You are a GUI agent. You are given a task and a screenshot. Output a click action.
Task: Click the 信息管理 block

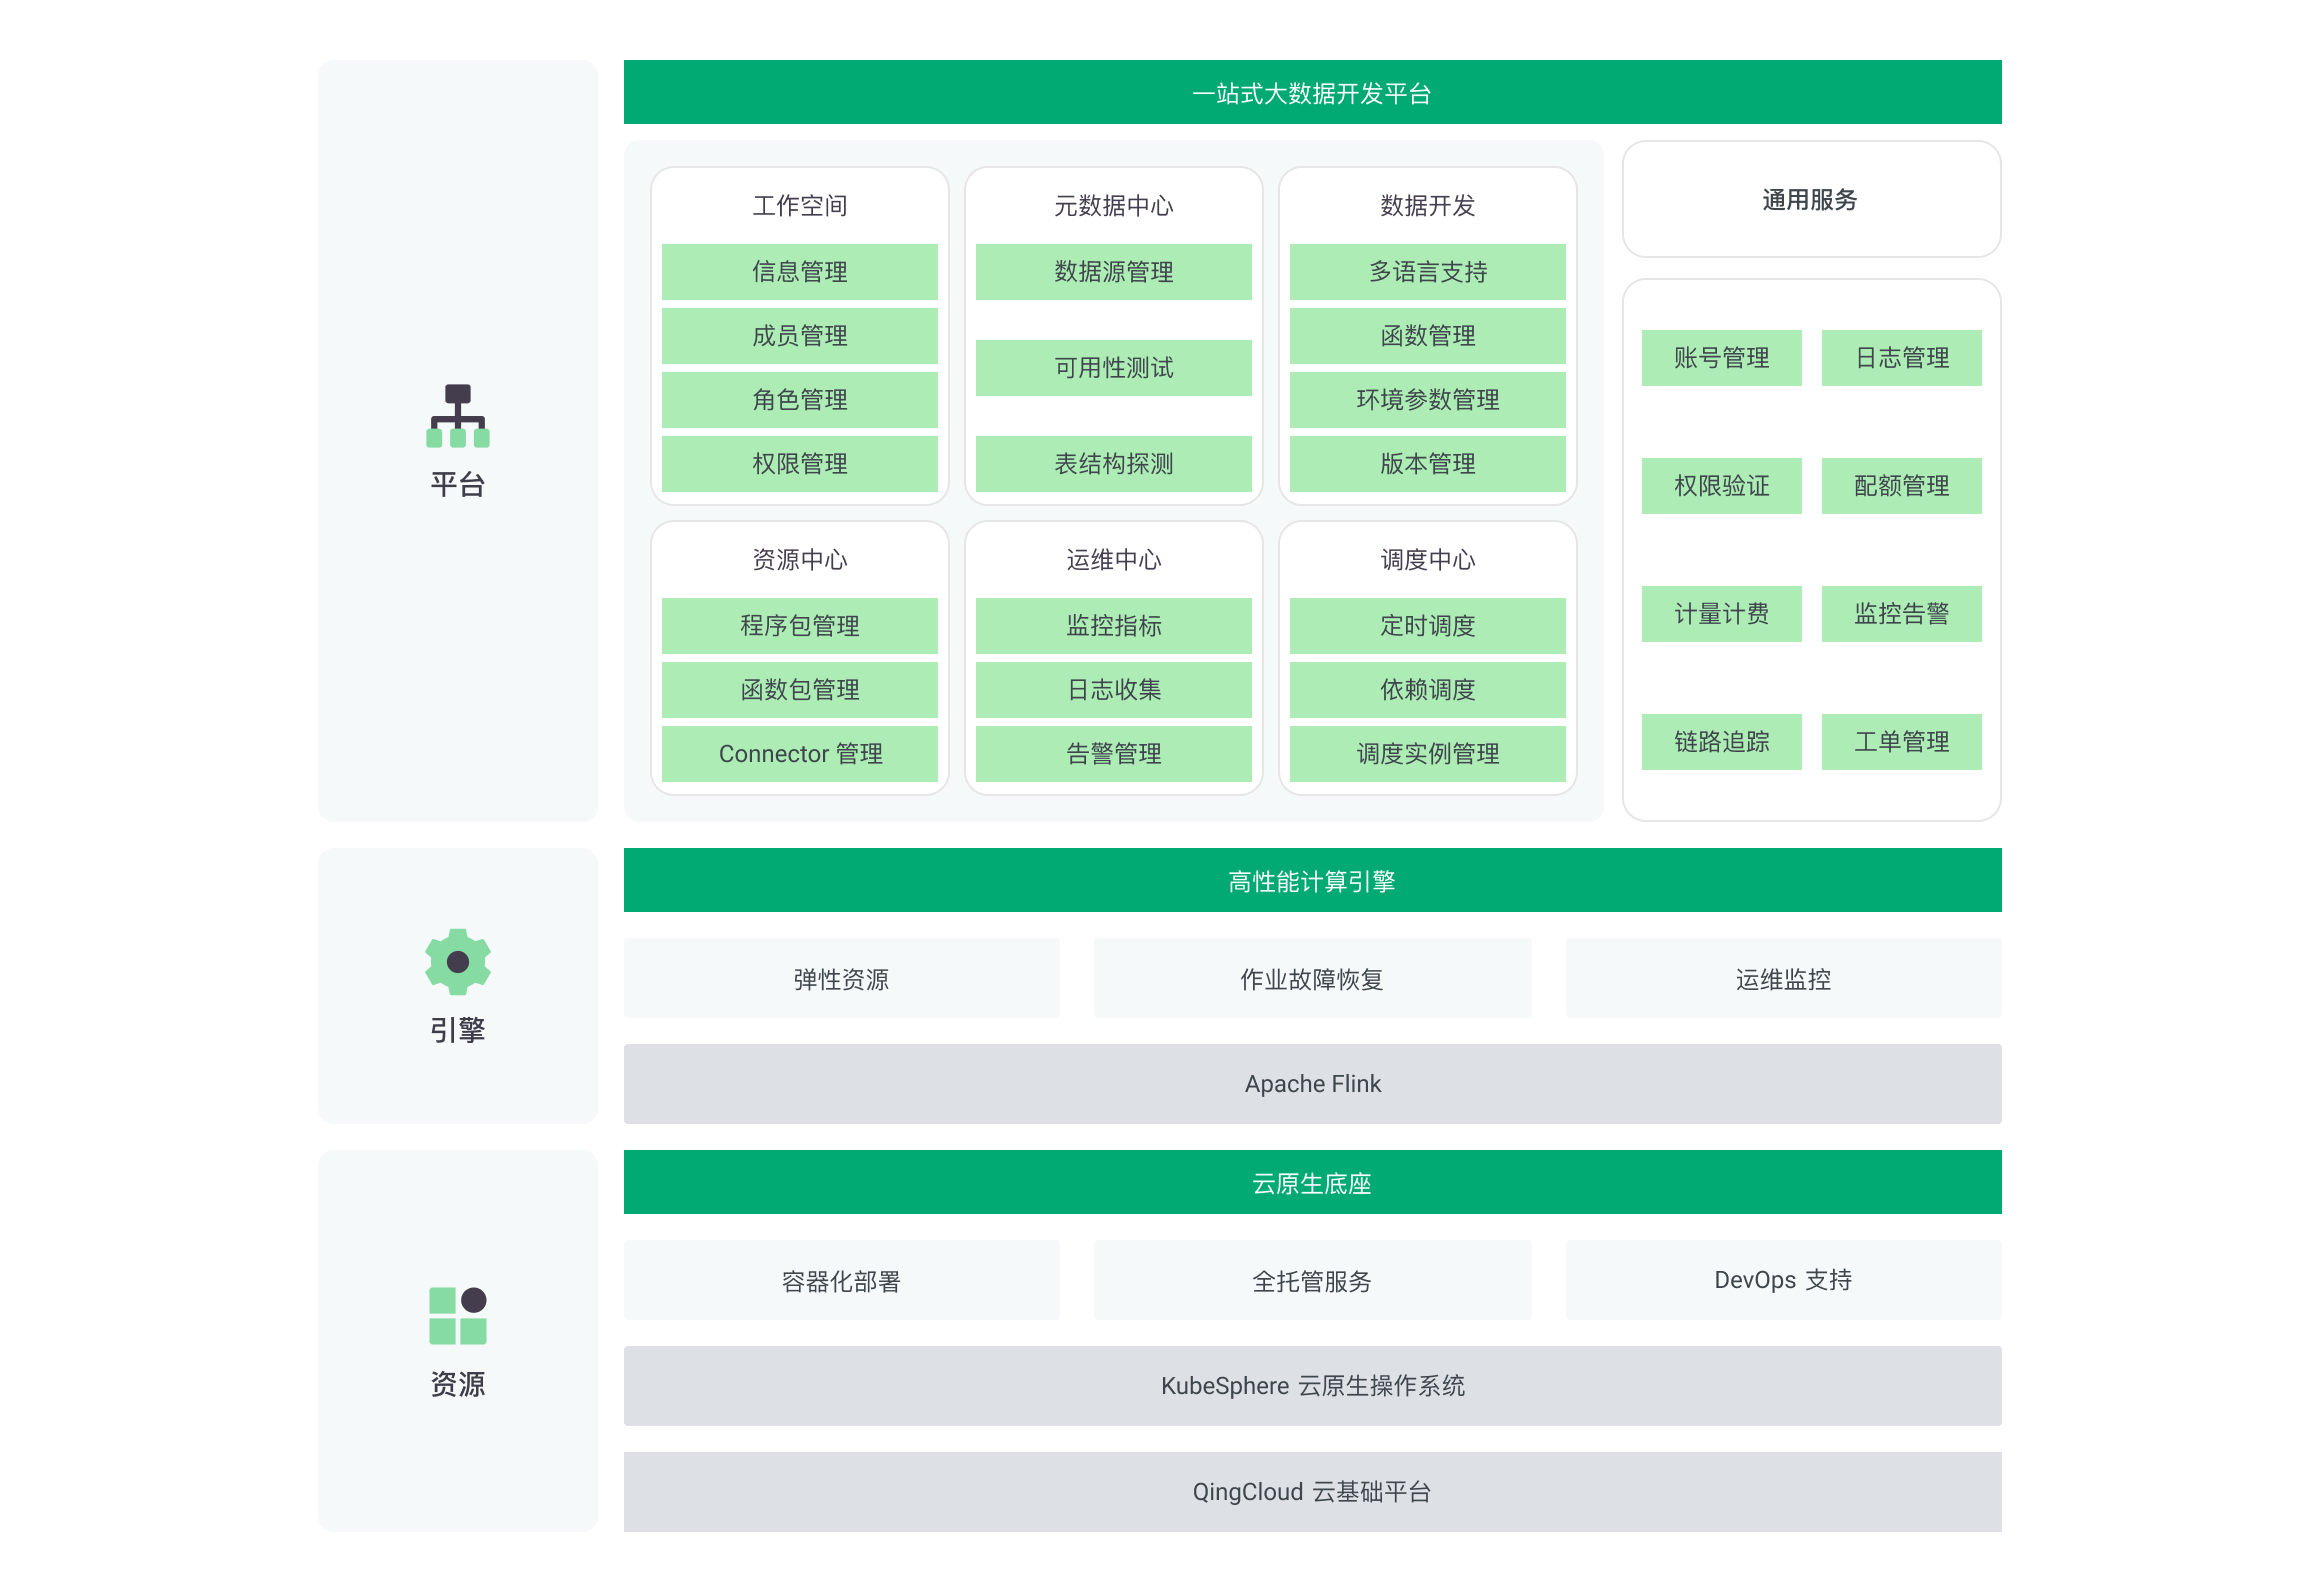tap(800, 272)
